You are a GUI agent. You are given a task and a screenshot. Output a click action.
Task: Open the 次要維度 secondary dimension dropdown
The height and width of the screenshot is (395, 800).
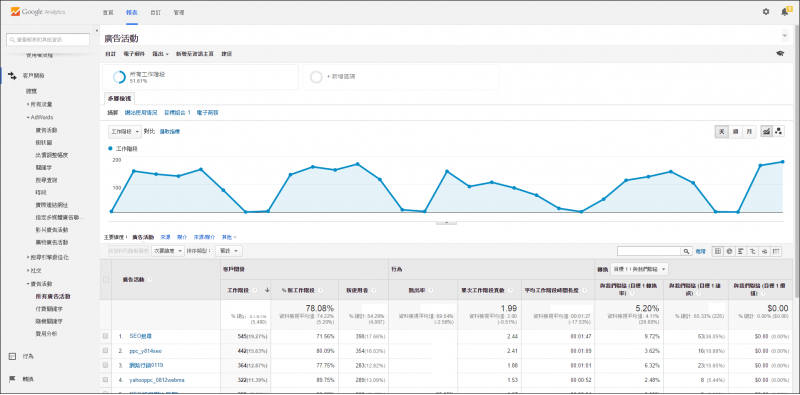(x=168, y=251)
